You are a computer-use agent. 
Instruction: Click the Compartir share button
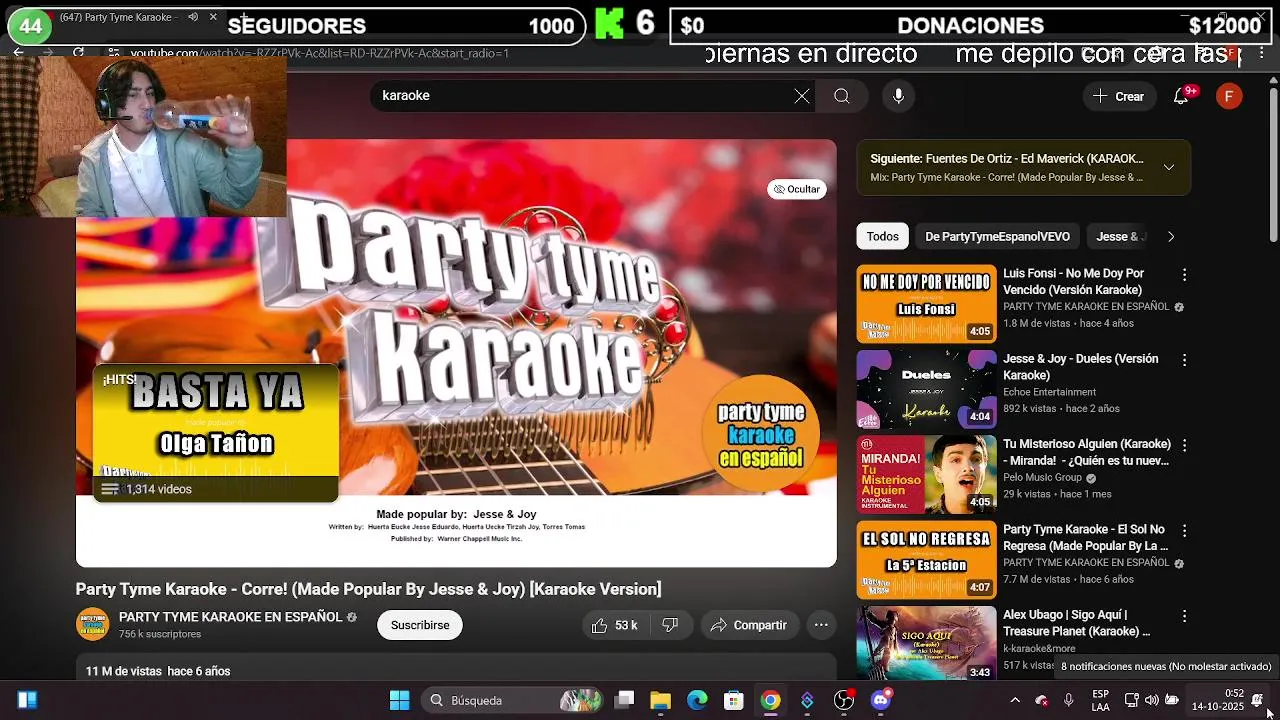click(x=749, y=625)
